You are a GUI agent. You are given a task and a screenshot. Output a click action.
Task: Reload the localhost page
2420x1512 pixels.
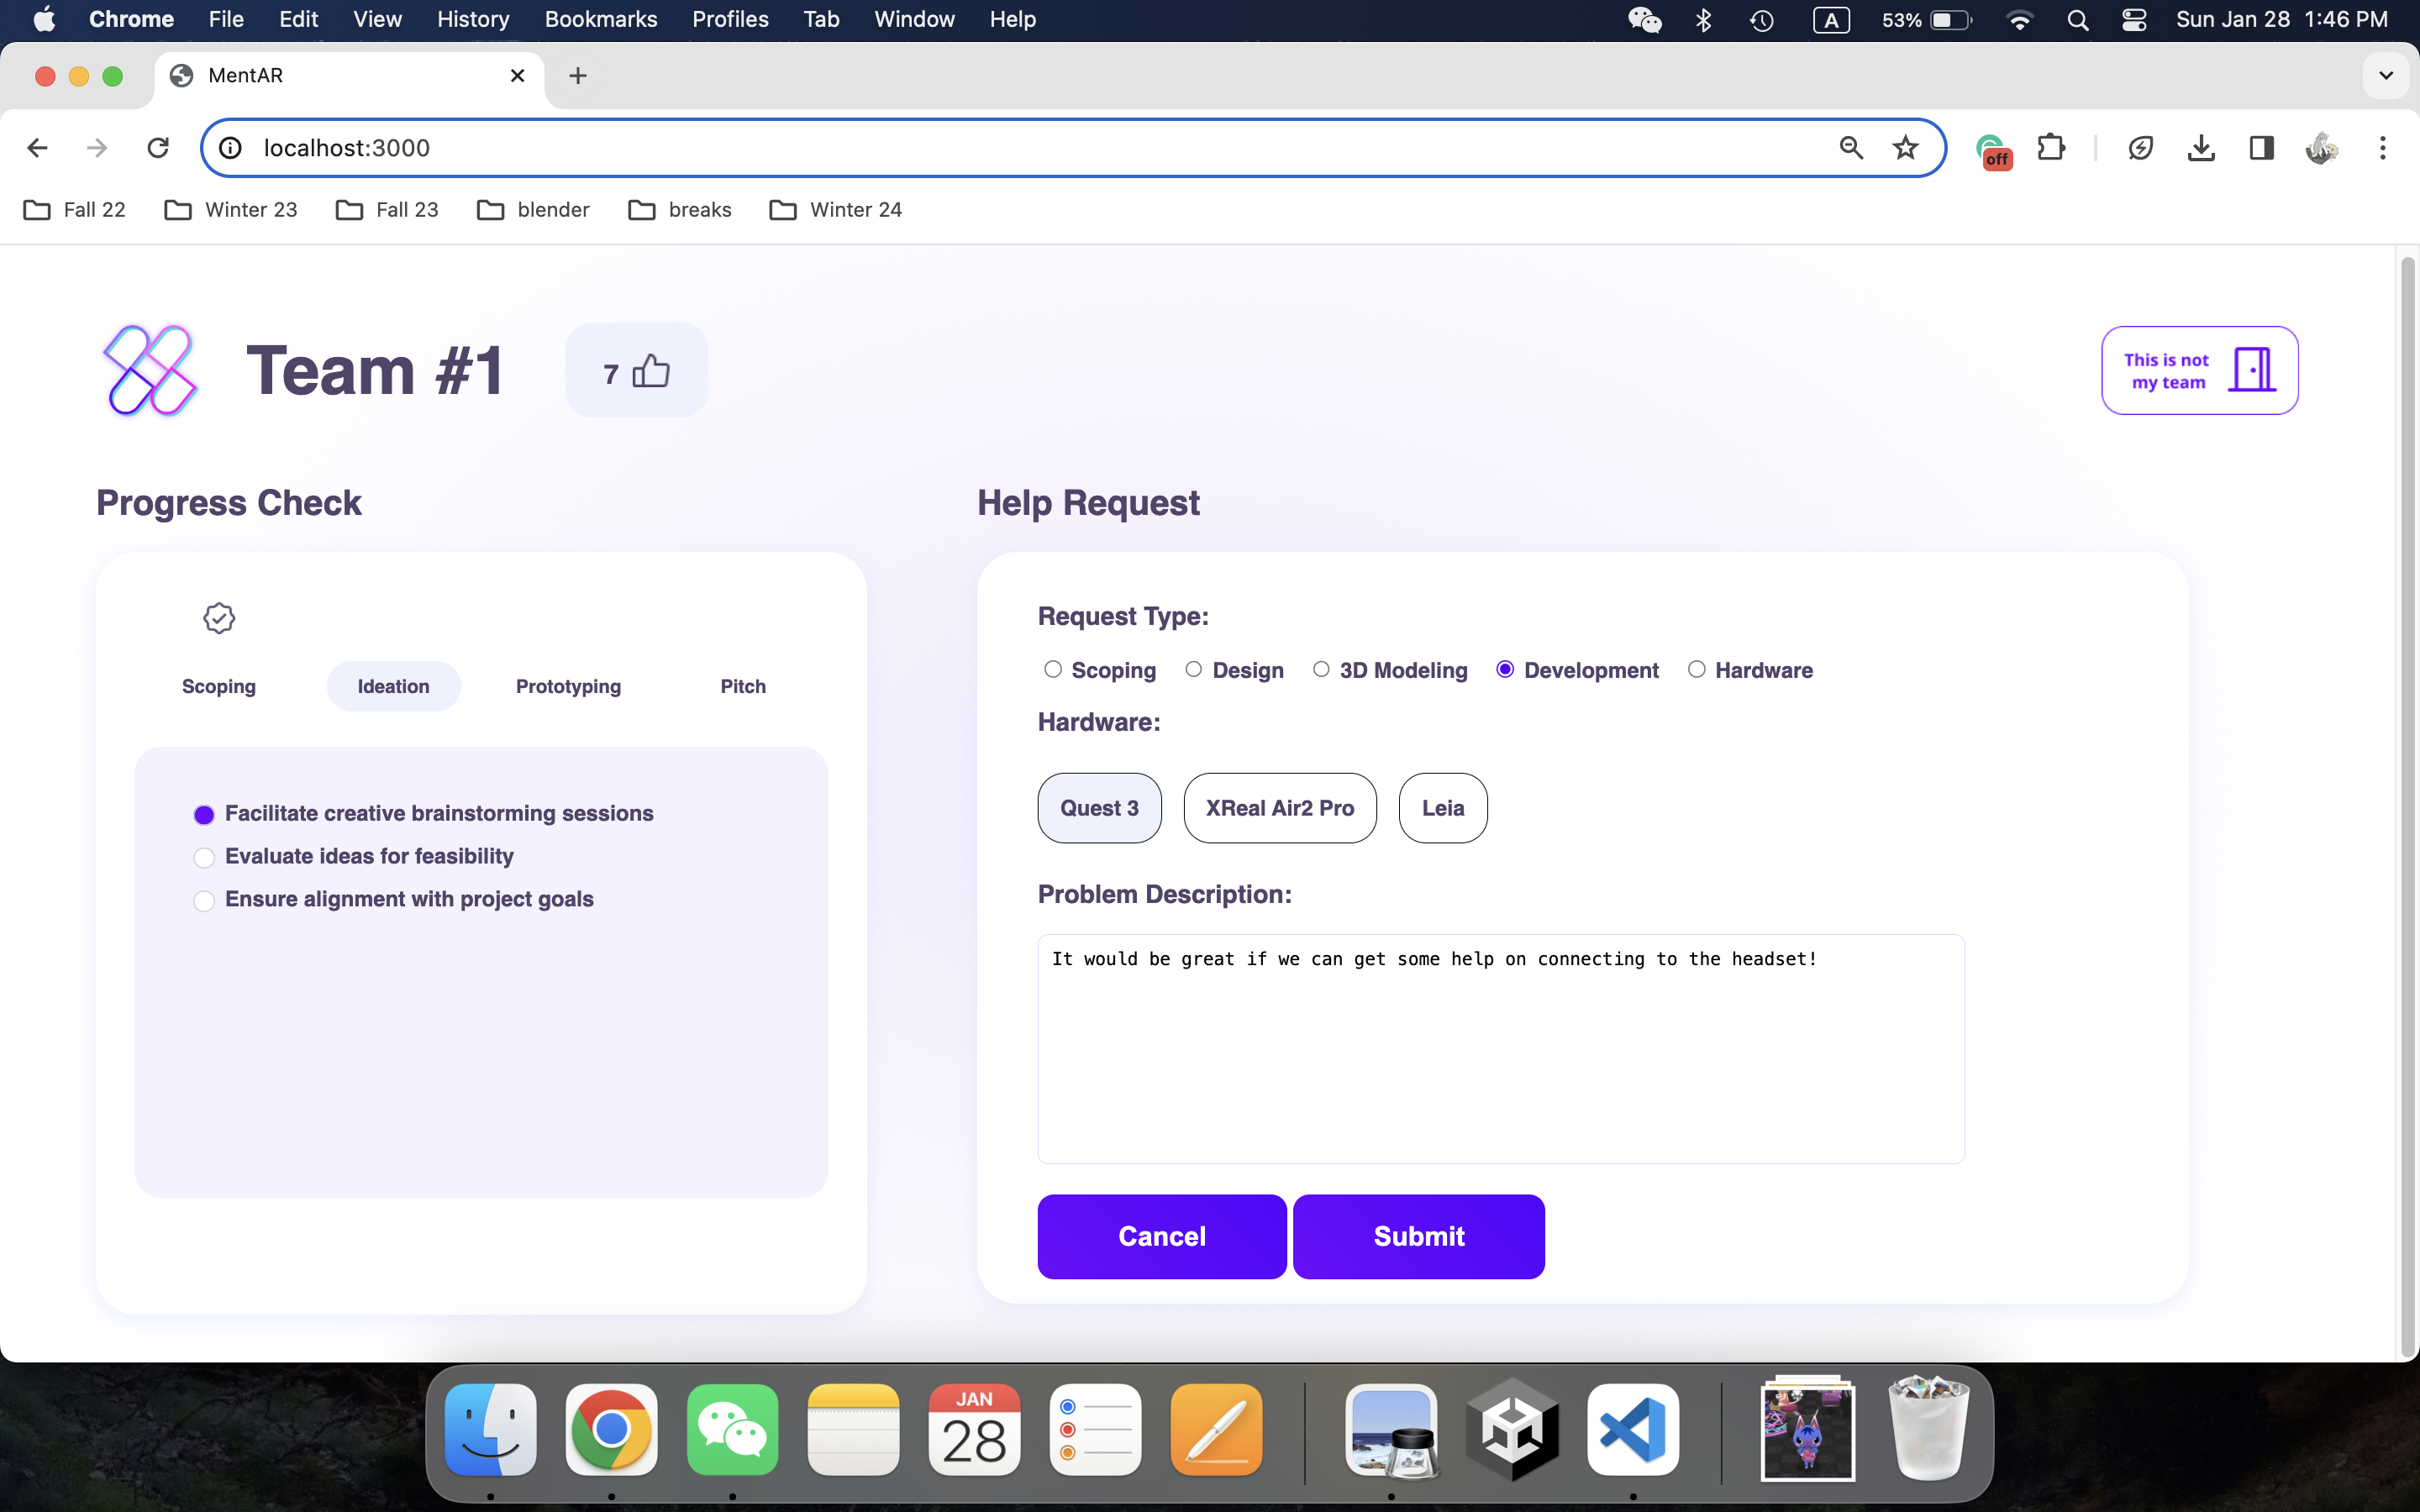click(158, 148)
